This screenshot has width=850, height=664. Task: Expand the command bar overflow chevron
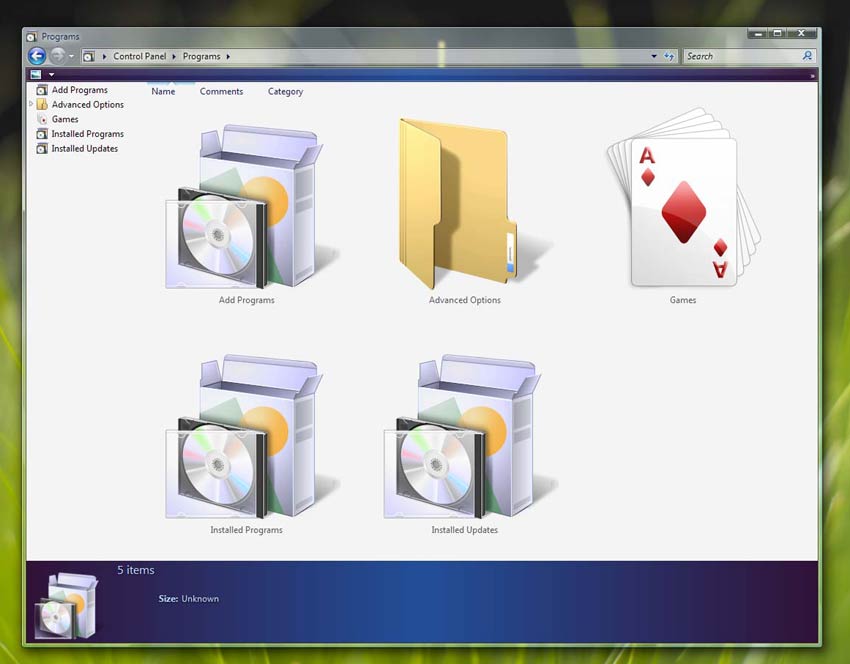pos(812,75)
